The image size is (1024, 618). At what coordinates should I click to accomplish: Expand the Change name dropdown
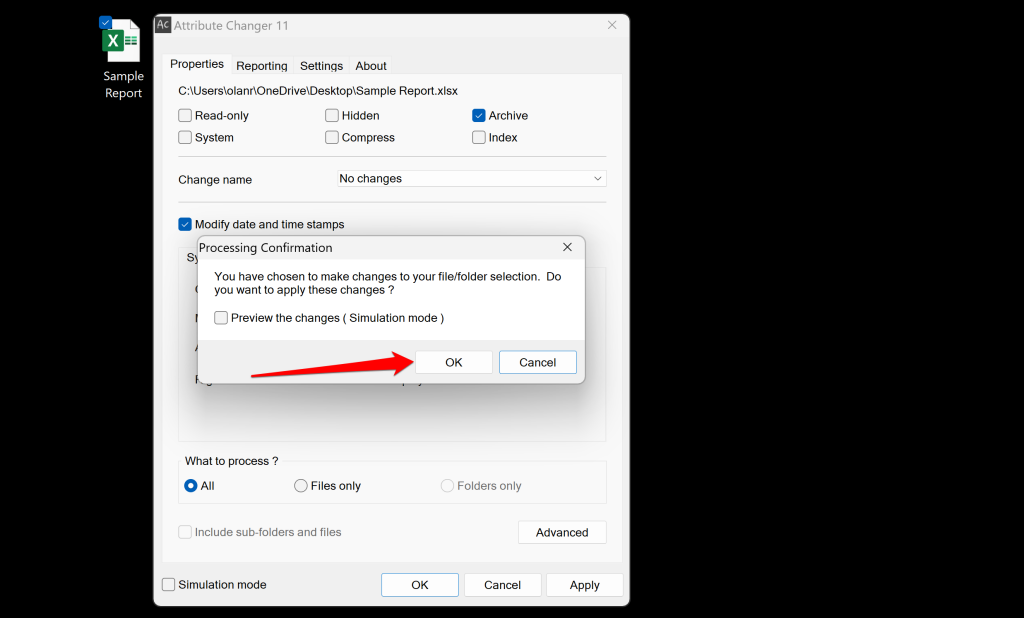472,179
